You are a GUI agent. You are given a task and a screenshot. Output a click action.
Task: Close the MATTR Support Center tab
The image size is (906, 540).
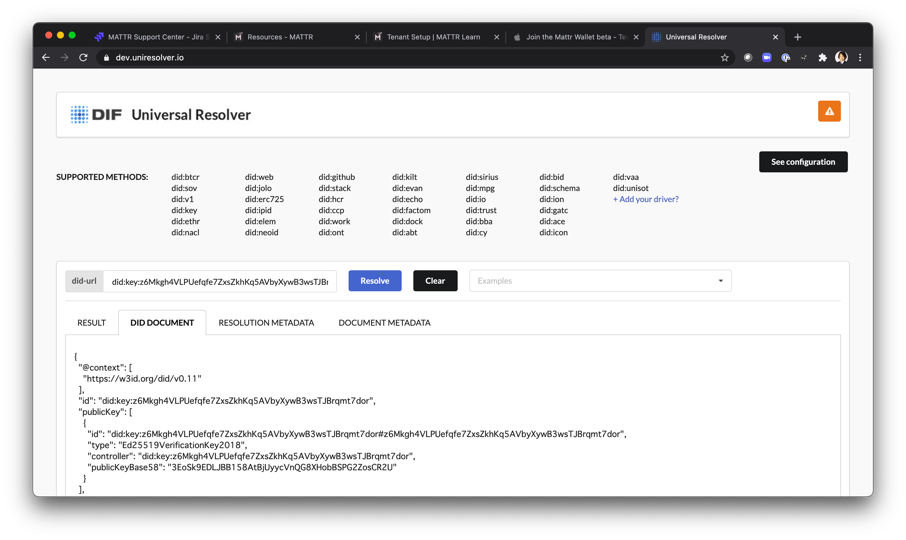(x=218, y=37)
